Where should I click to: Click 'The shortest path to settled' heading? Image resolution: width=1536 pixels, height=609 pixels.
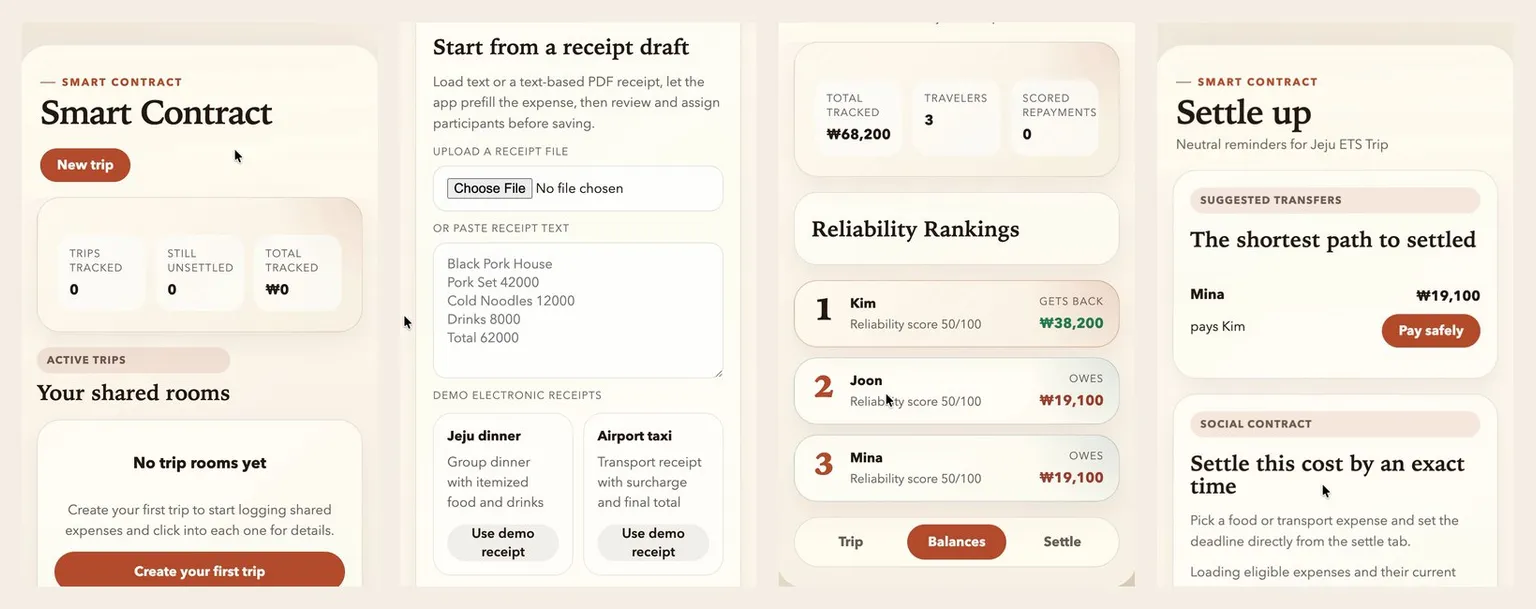(1333, 240)
